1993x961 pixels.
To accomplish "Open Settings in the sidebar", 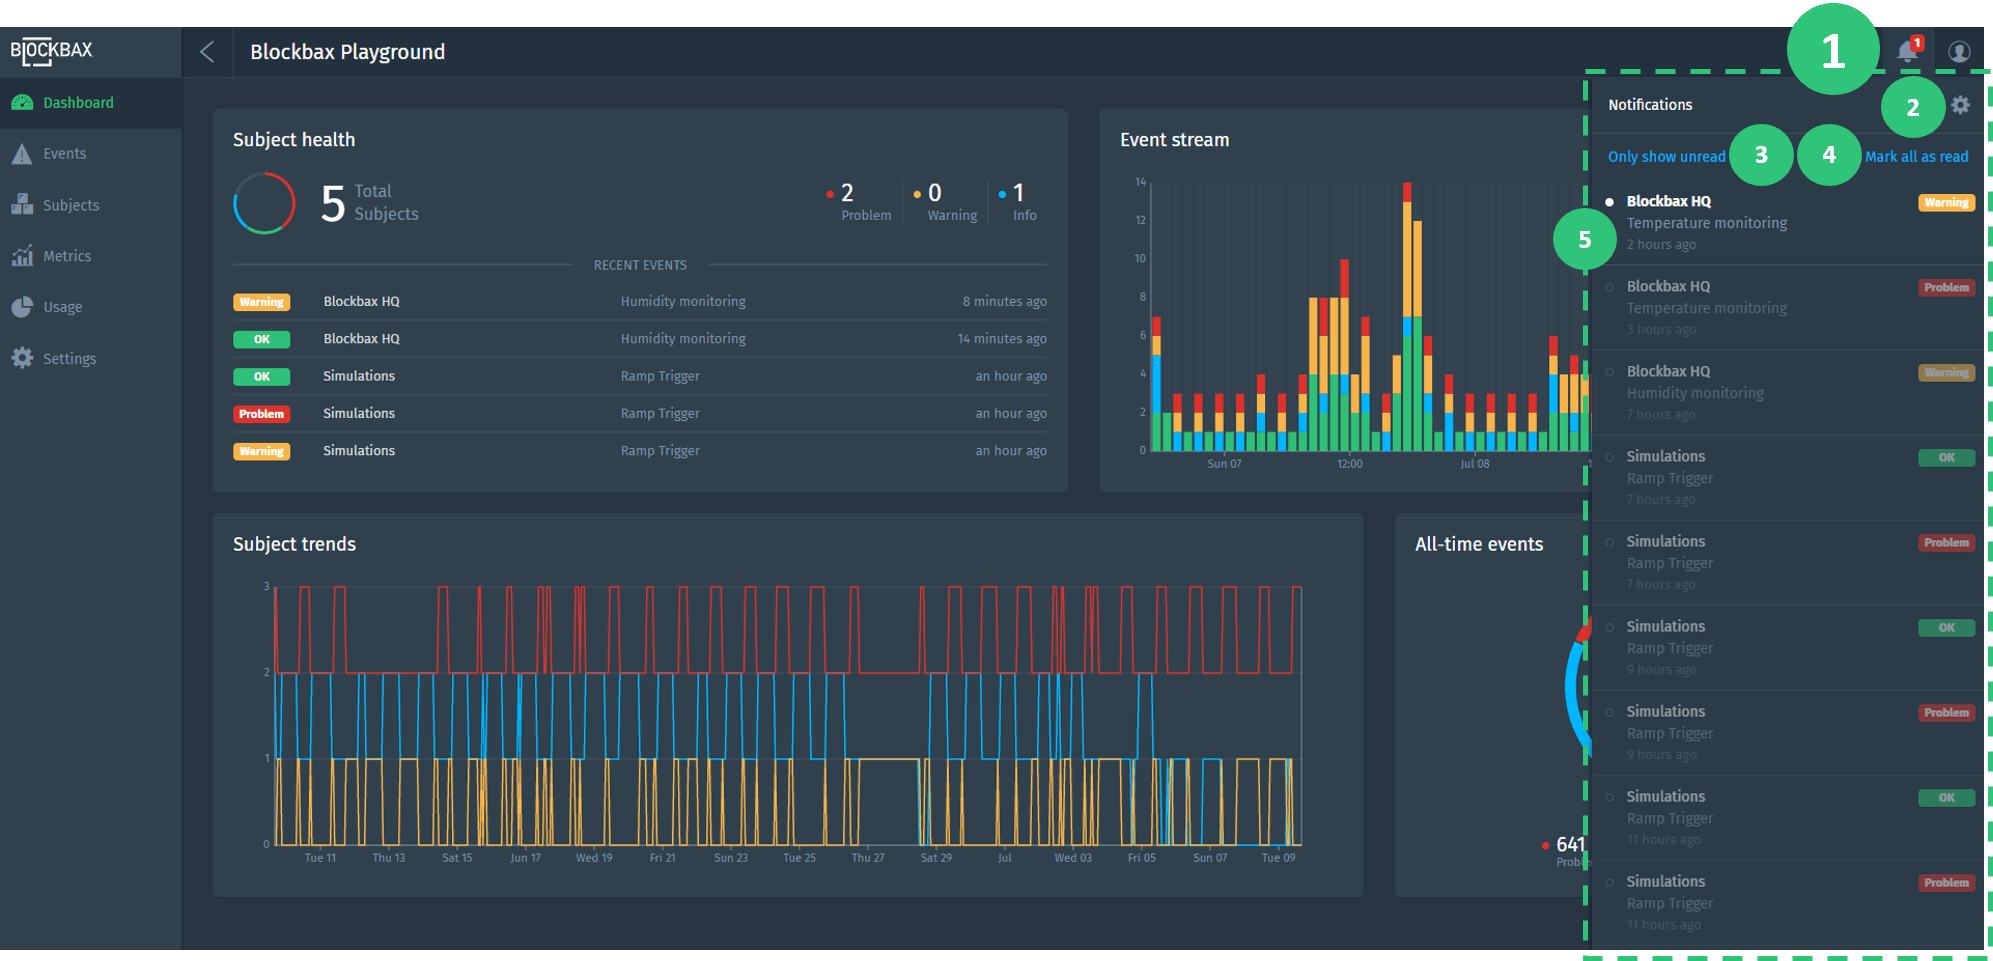I will pyautogui.click(x=69, y=358).
